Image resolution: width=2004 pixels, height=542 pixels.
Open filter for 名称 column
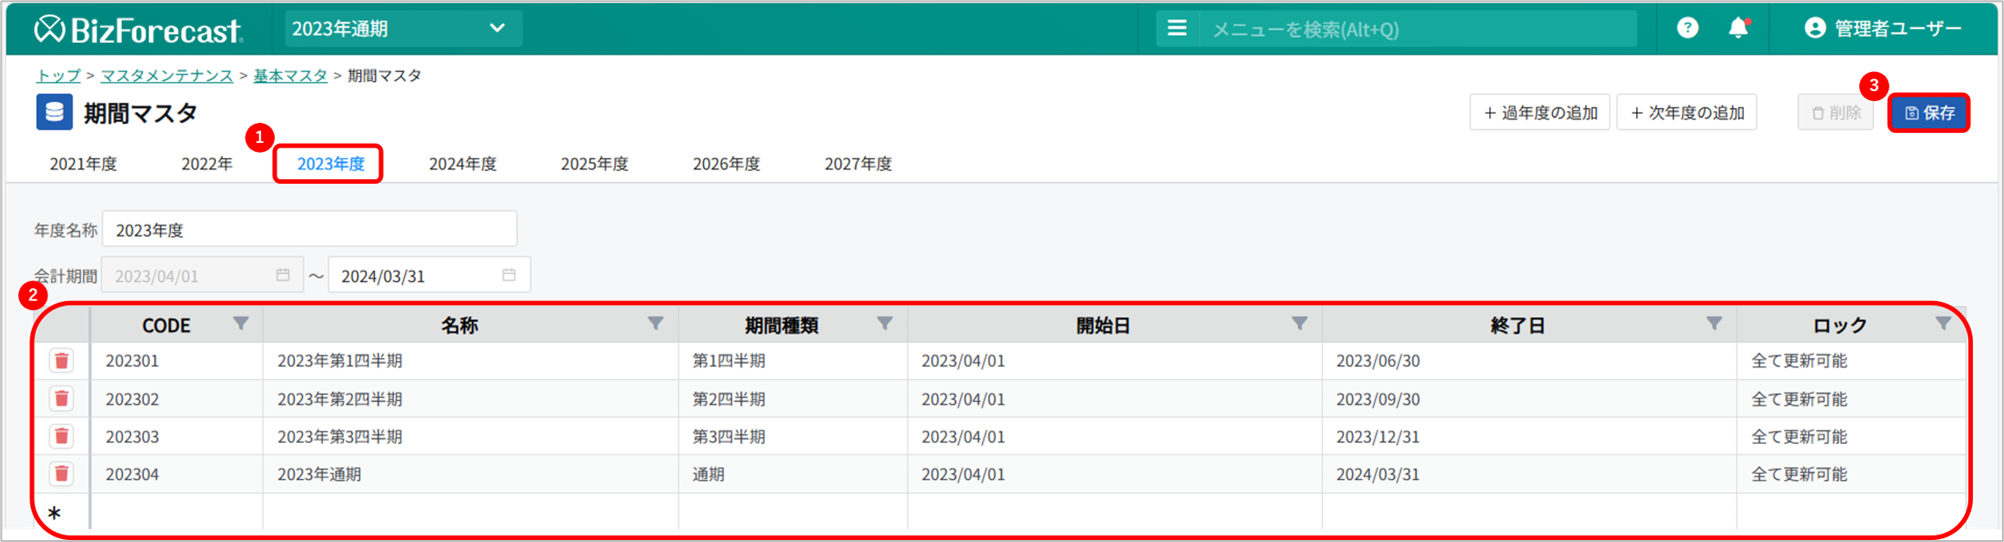655,324
